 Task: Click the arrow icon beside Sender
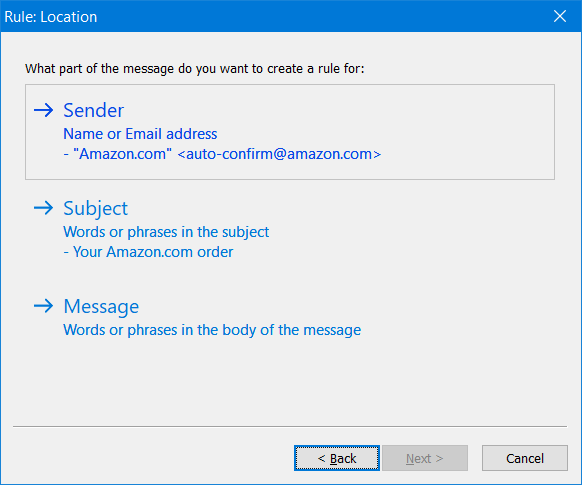coord(43,110)
